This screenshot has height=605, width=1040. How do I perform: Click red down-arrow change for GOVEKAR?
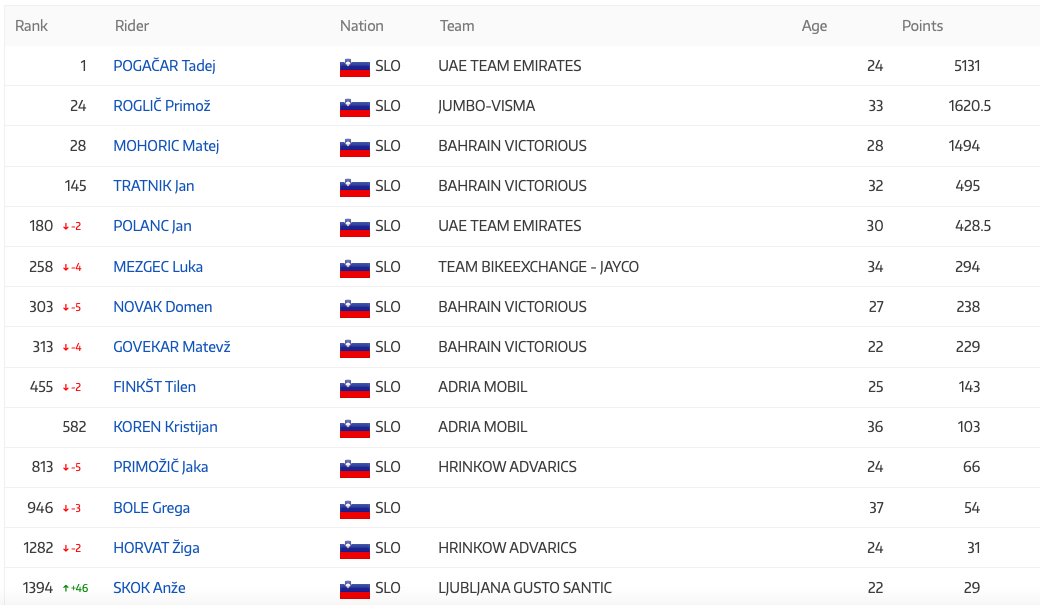pos(72,348)
